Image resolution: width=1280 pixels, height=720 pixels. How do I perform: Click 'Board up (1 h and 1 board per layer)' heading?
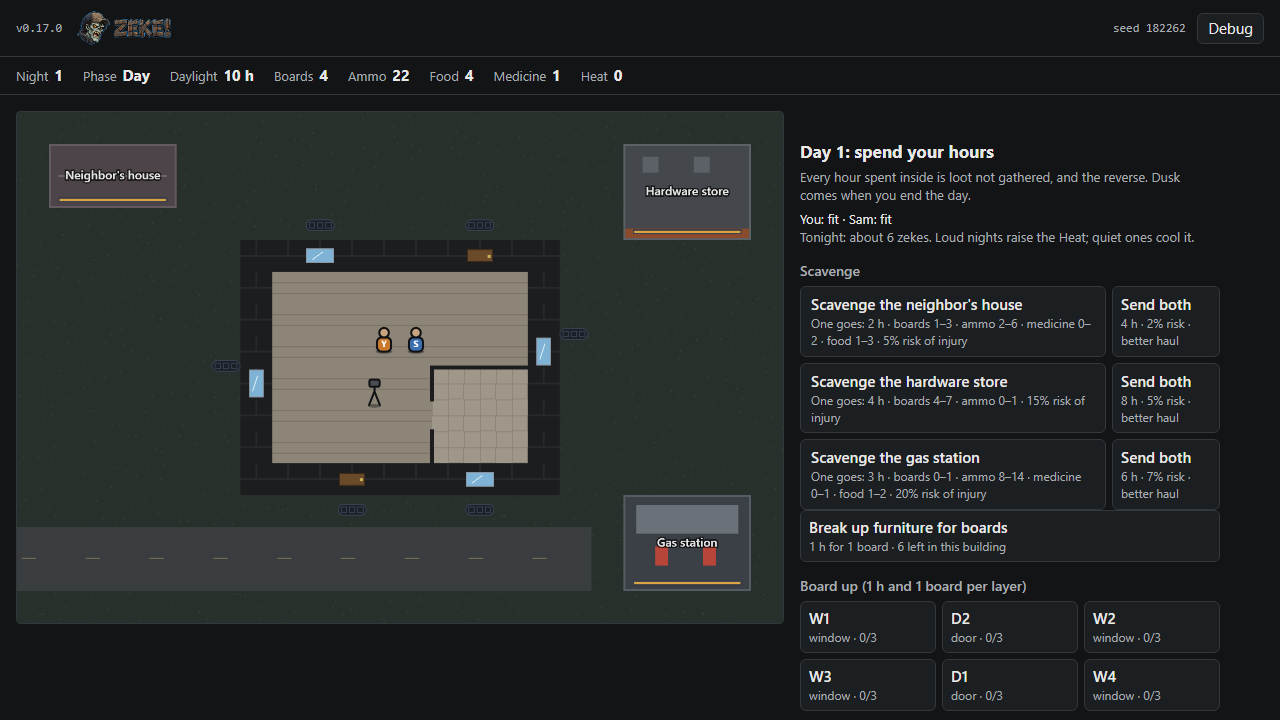(x=913, y=586)
